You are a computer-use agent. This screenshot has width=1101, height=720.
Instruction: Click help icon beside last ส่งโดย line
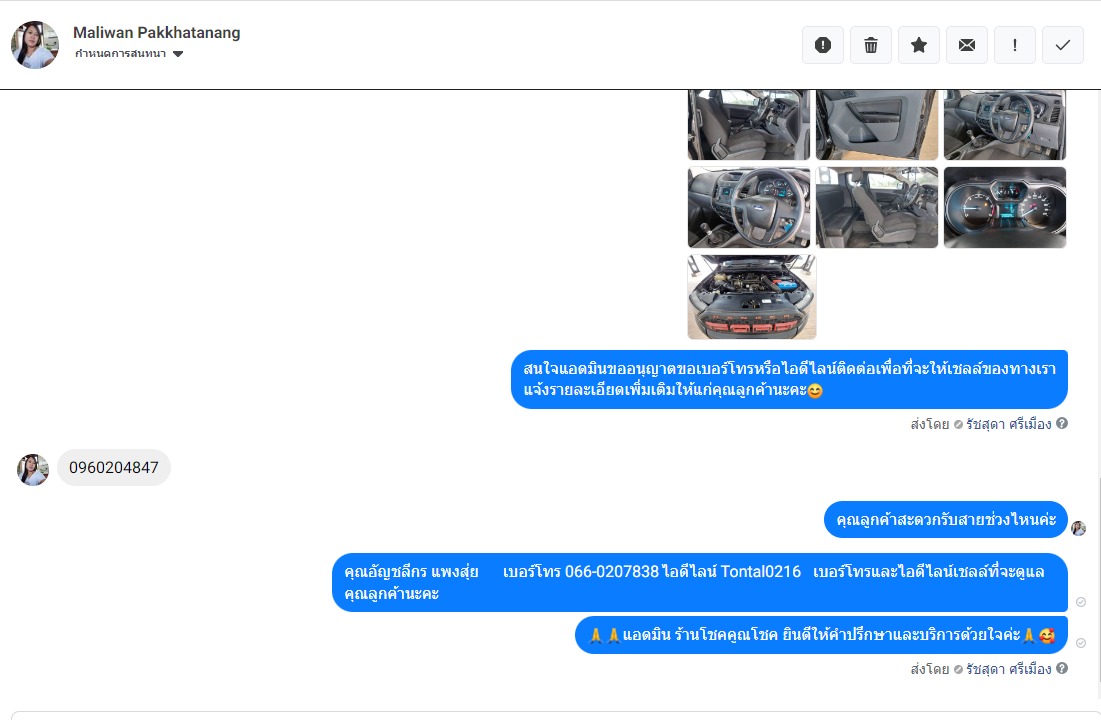[1062, 668]
